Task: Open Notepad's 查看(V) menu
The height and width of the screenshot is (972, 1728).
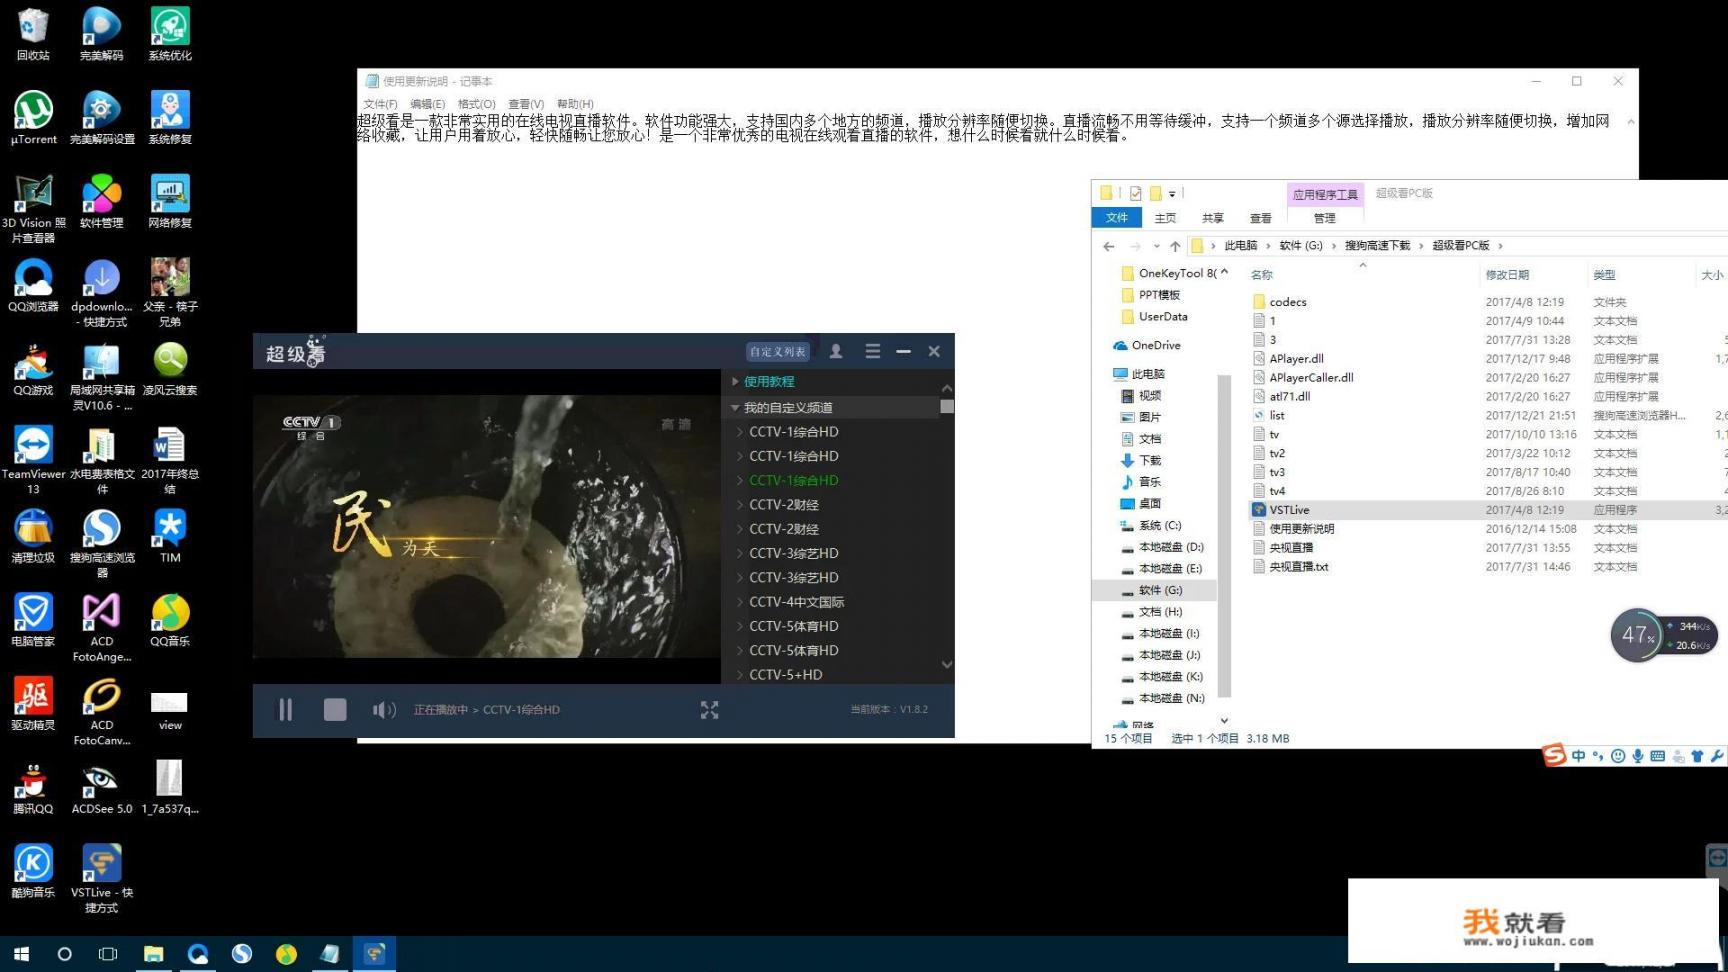Action: (x=526, y=104)
